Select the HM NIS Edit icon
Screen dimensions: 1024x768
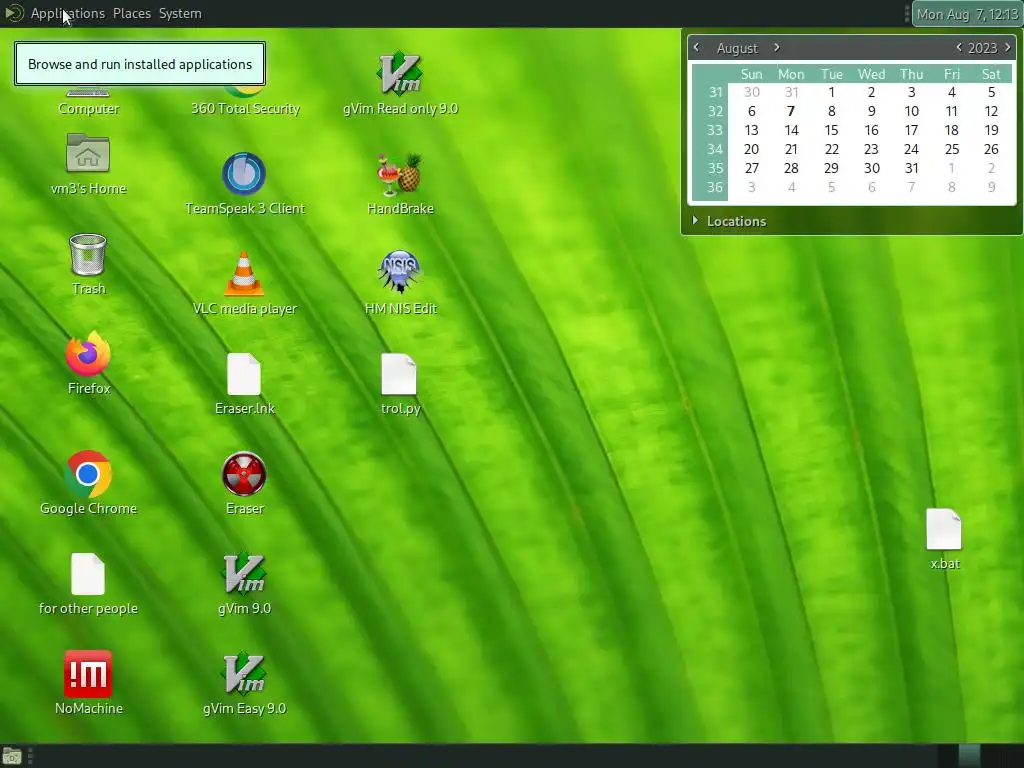point(400,272)
